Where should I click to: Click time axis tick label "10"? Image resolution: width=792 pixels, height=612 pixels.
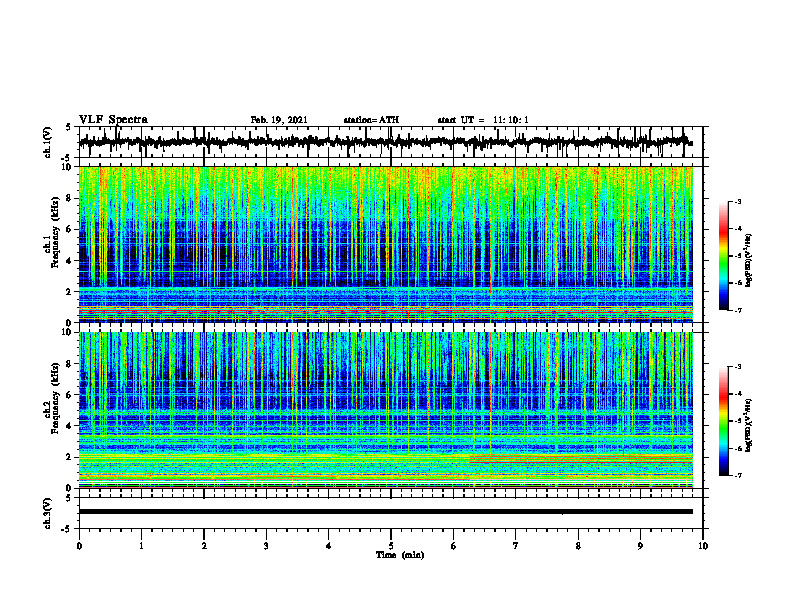(x=703, y=546)
